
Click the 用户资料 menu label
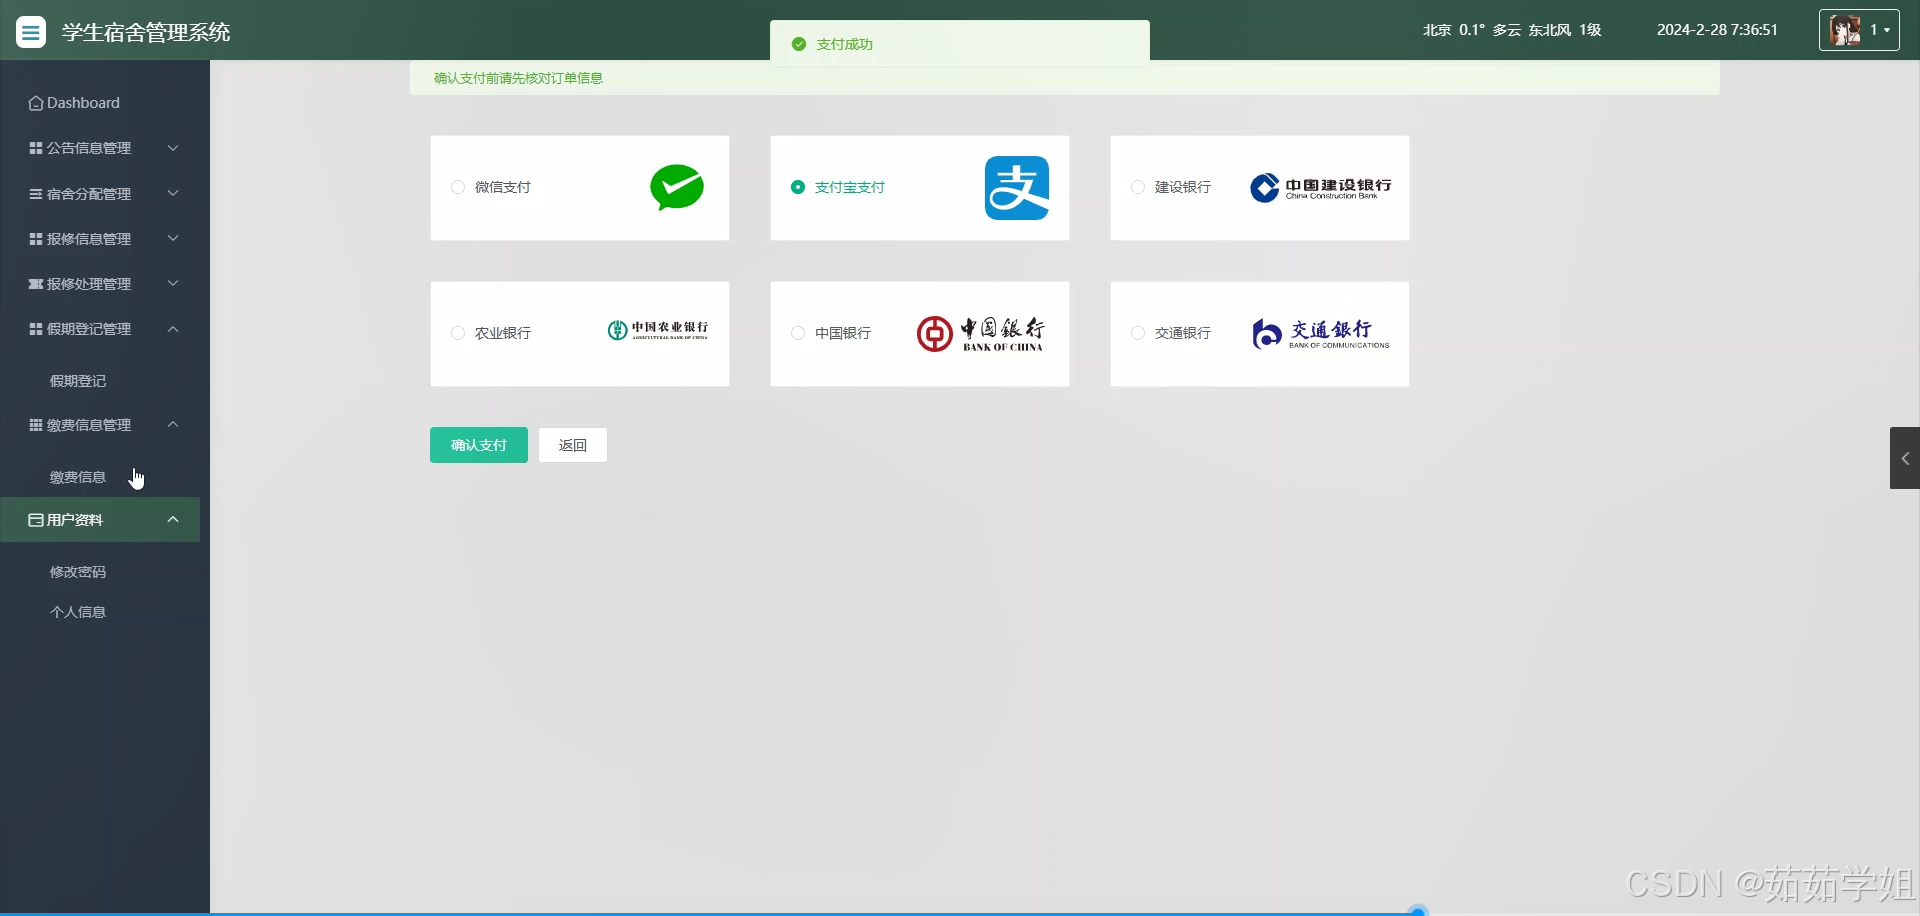coord(75,520)
